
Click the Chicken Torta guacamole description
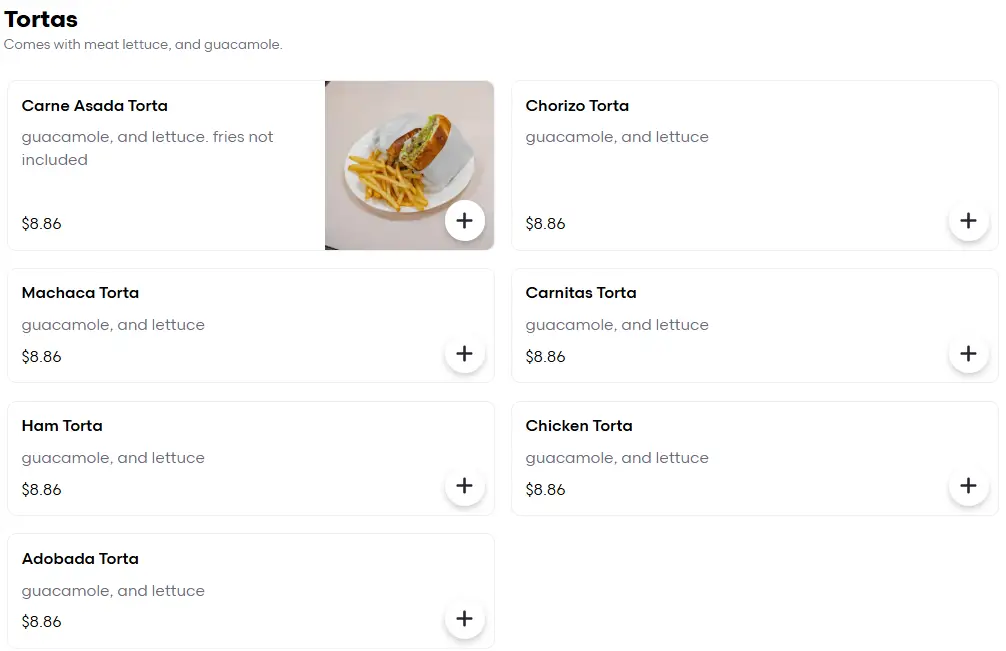coord(617,458)
